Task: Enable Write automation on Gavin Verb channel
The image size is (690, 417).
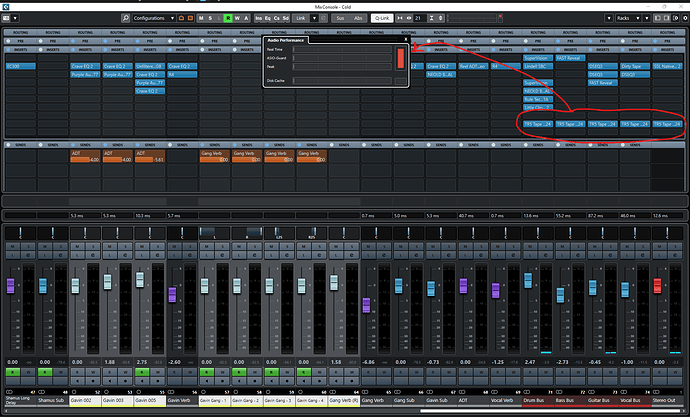Action: point(190,372)
